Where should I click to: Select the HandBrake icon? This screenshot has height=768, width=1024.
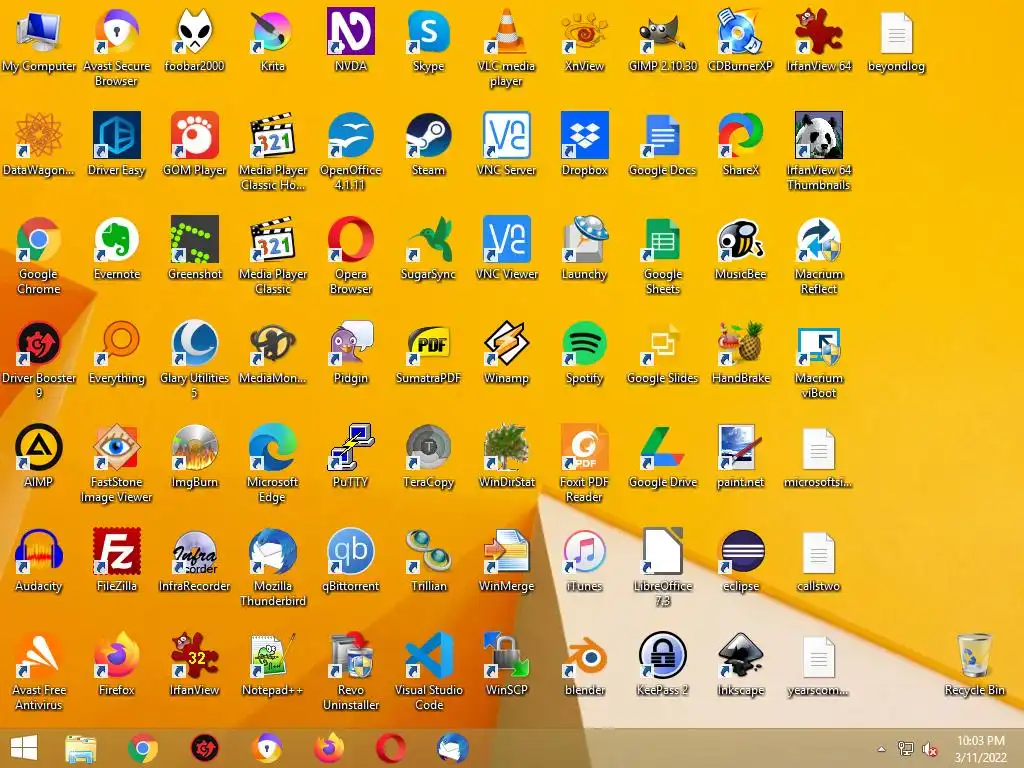pyautogui.click(x=740, y=343)
